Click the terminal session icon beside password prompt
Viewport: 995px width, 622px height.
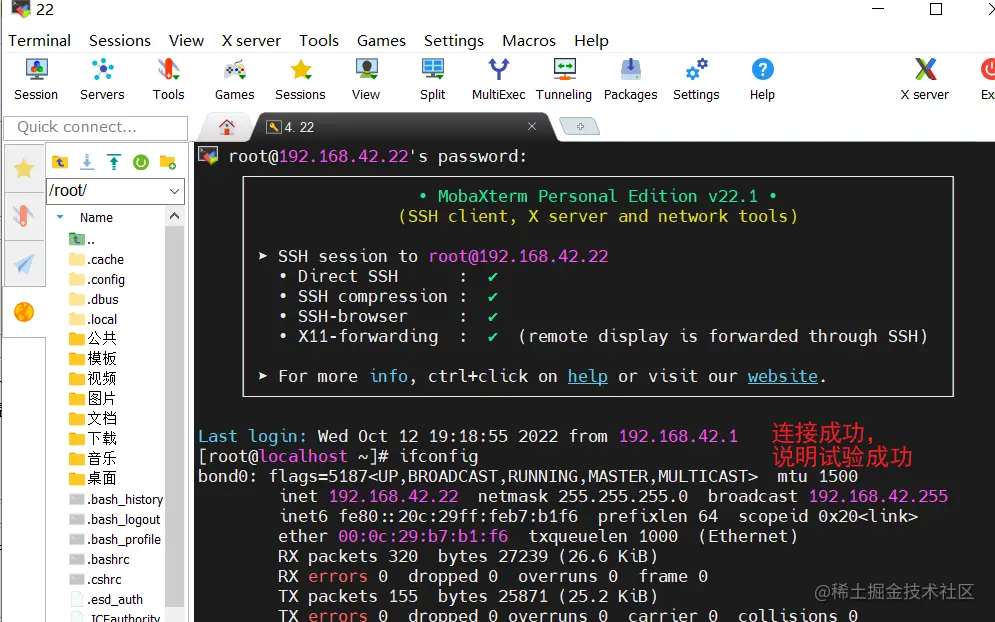pos(208,155)
